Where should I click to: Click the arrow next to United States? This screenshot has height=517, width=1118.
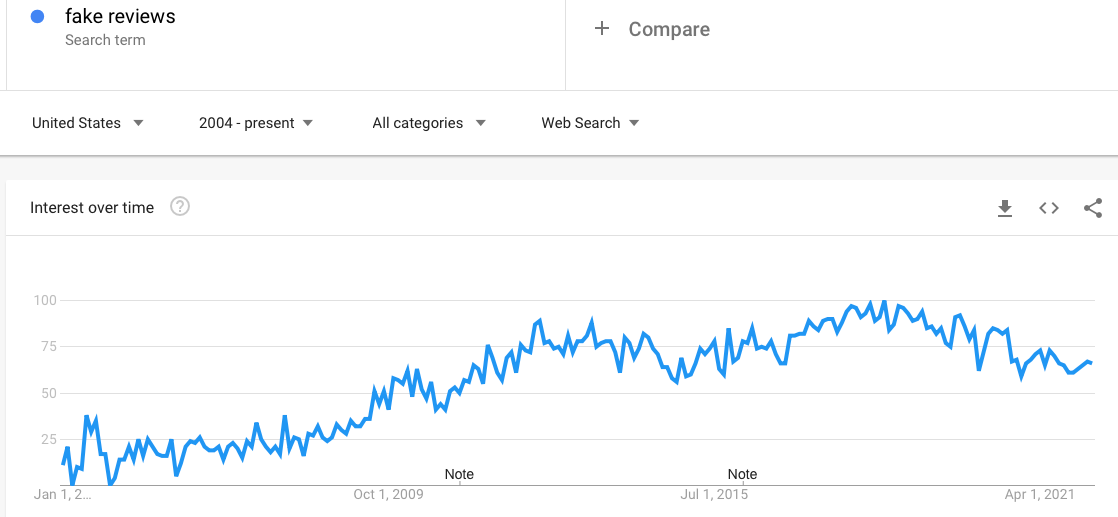pyautogui.click(x=138, y=123)
